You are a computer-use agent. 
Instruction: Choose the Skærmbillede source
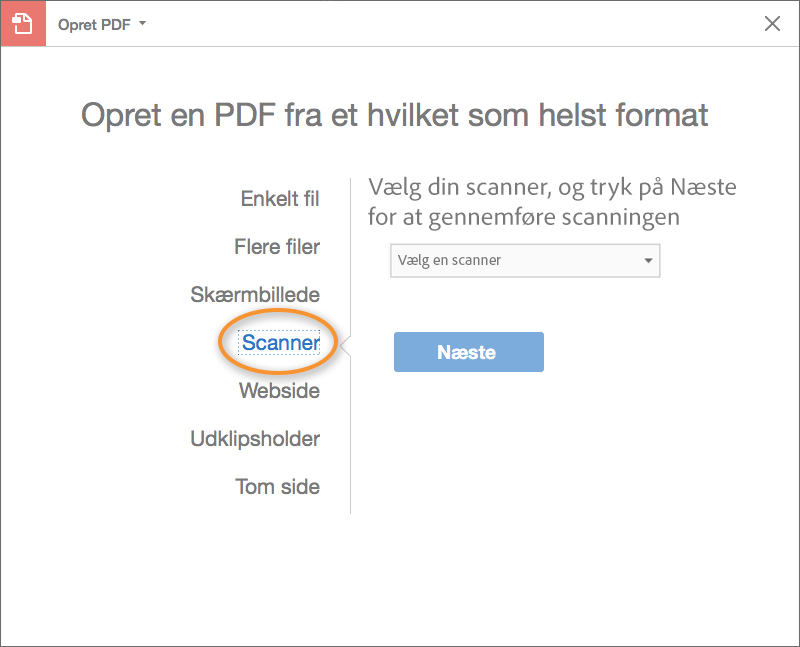255,295
